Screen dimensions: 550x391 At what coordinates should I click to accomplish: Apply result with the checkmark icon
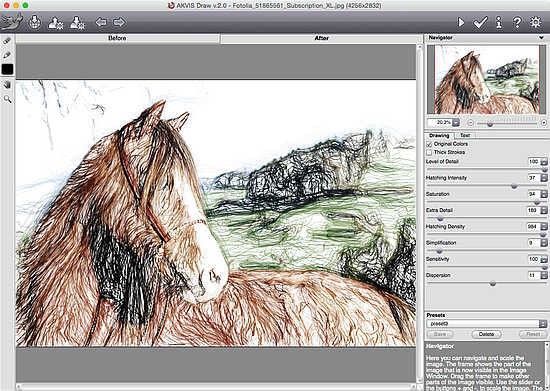click(x=480, y=22)
